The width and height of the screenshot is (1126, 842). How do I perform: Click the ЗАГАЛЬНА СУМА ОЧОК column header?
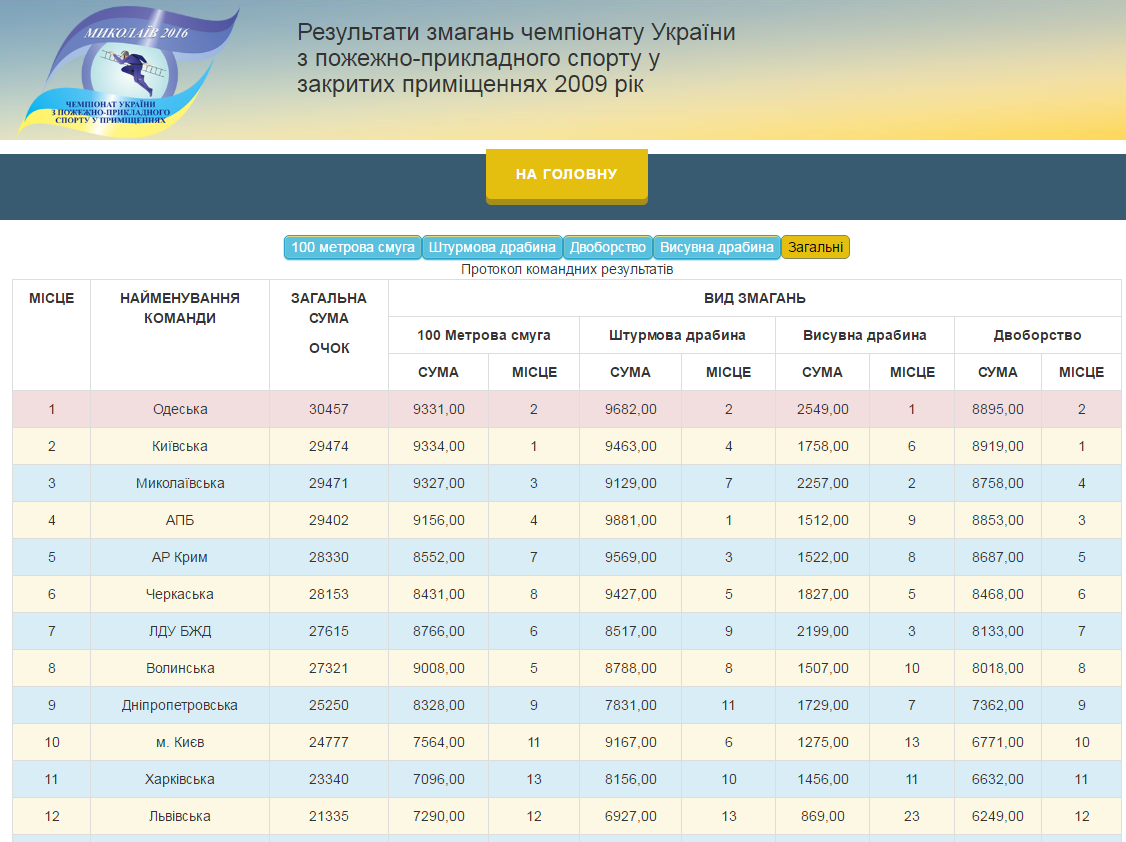click(328, 323)
